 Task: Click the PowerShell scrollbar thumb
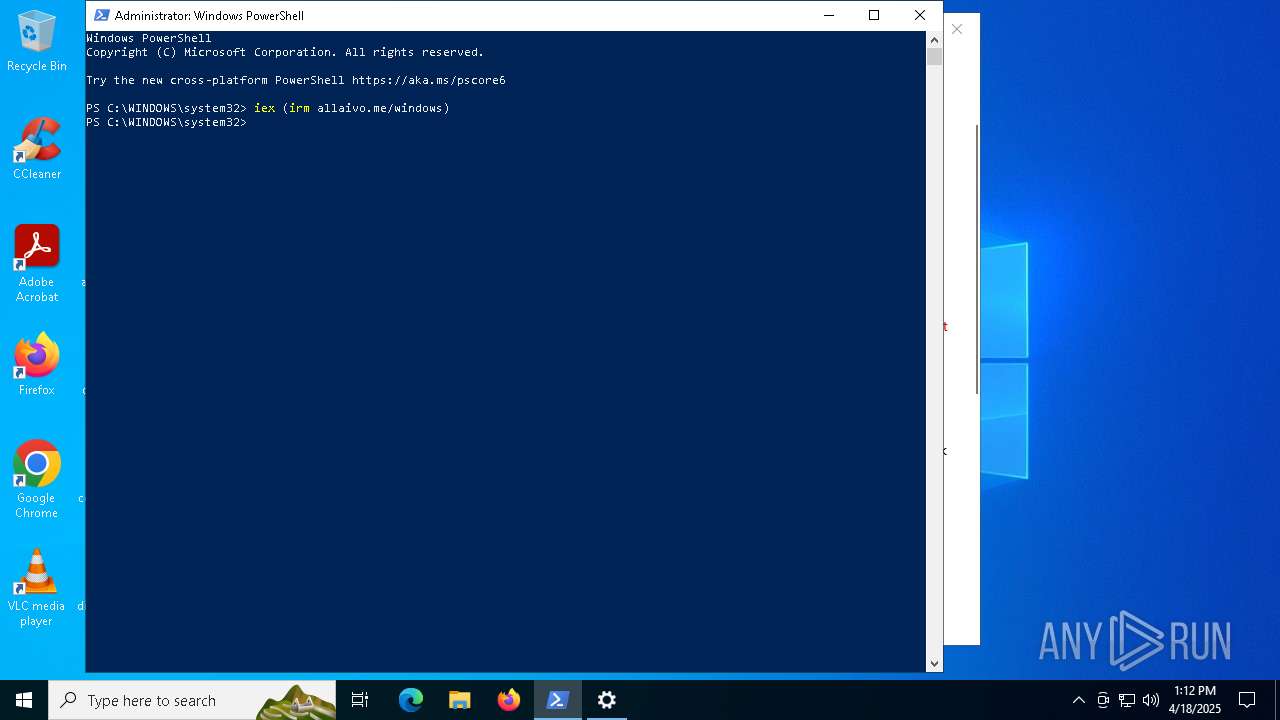934,57
